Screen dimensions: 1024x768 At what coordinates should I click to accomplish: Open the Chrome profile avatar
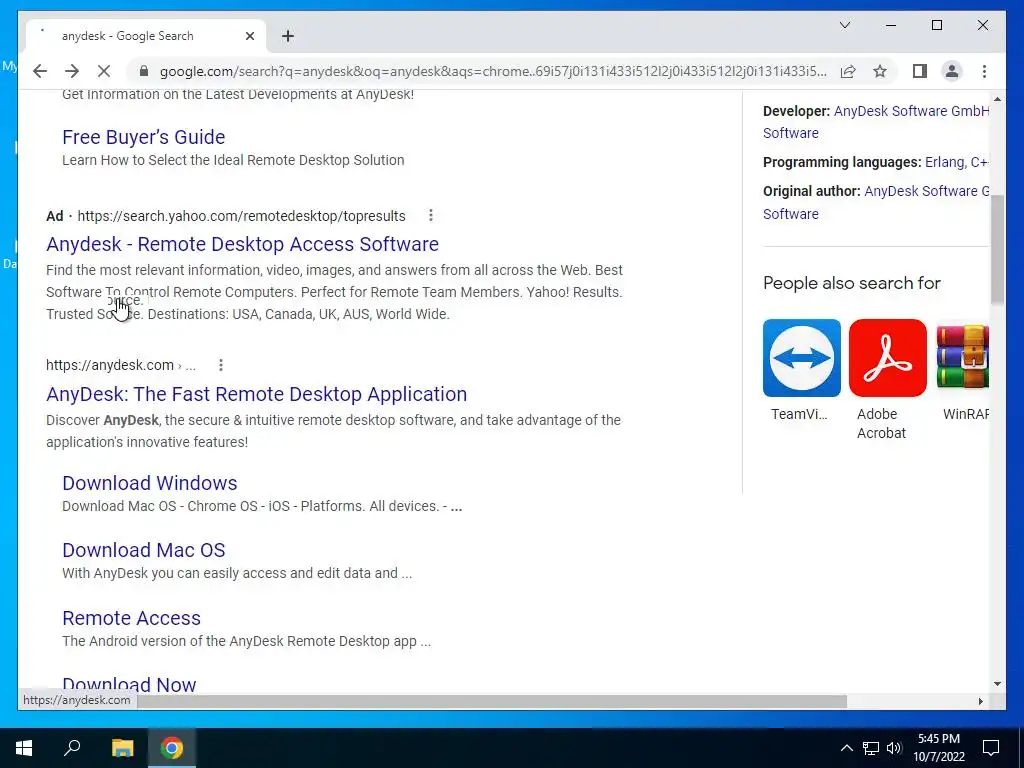(952, 71)
